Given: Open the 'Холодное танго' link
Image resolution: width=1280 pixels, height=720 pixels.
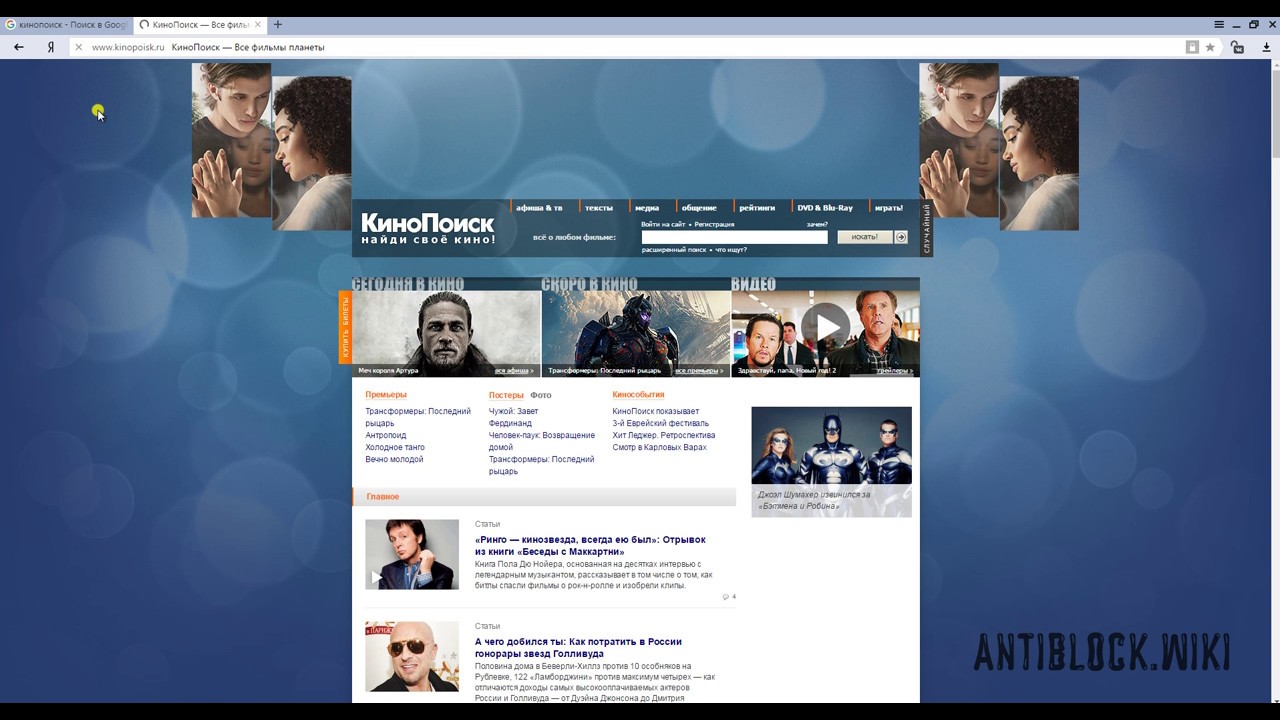Looking at the screenshot, I should 395,447.
